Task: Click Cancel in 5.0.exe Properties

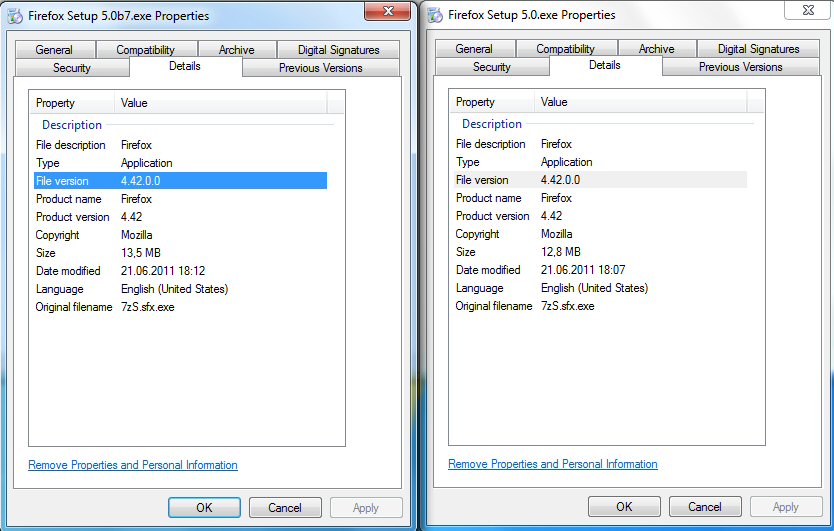Action: pos(705,507)
